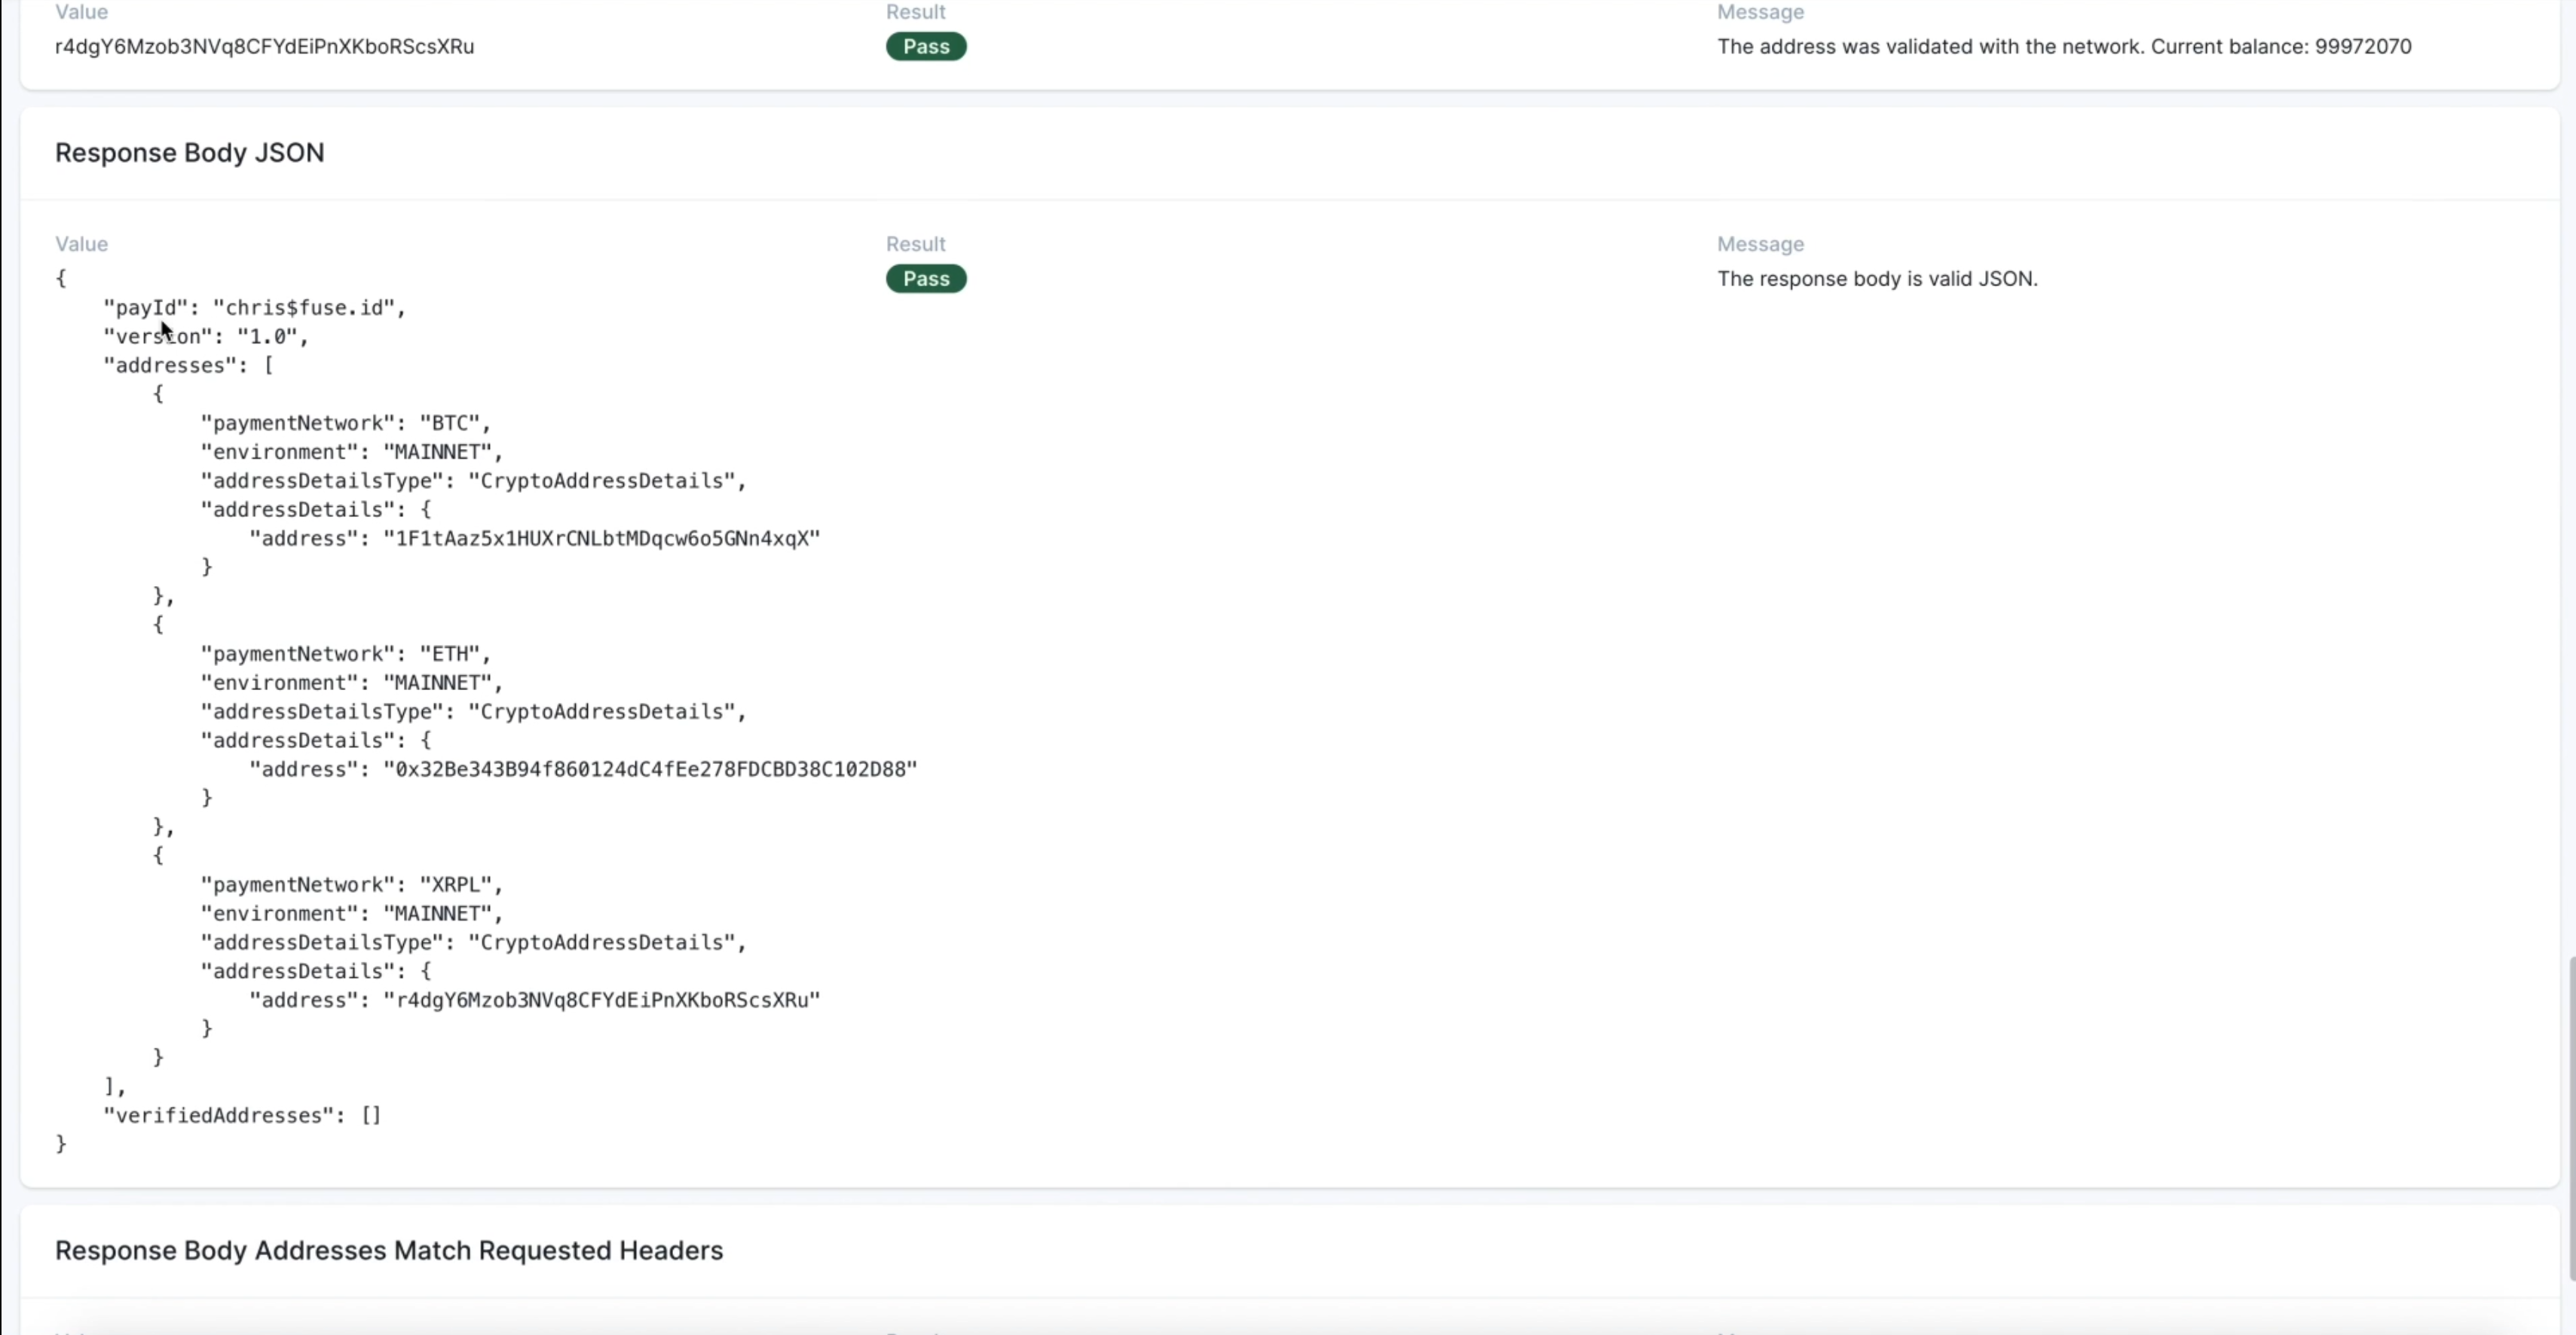This screenshot has height=1335, width=2576.
Task: Click the r4dgY6Mzob address value at the top
Action: click(x=264, y=47)
